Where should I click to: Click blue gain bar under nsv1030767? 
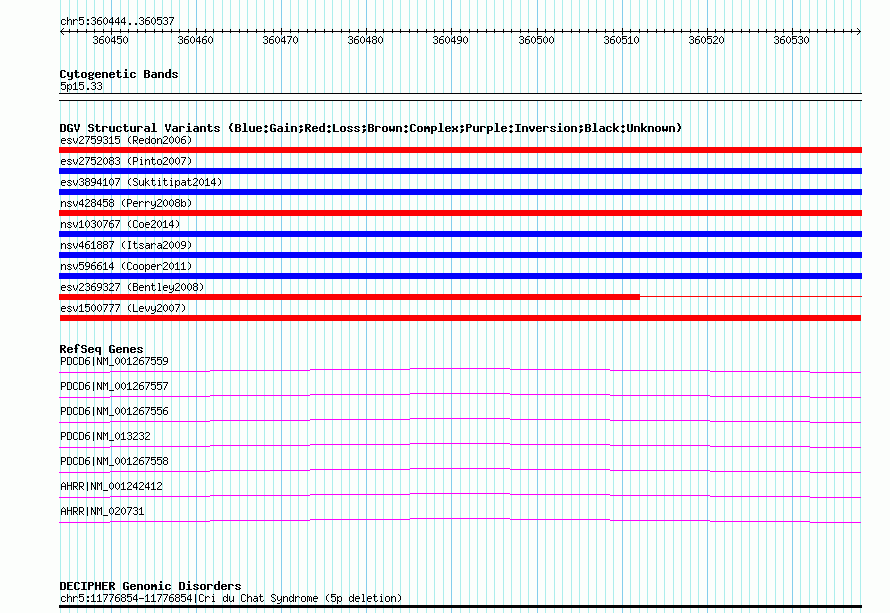point(460,234)
